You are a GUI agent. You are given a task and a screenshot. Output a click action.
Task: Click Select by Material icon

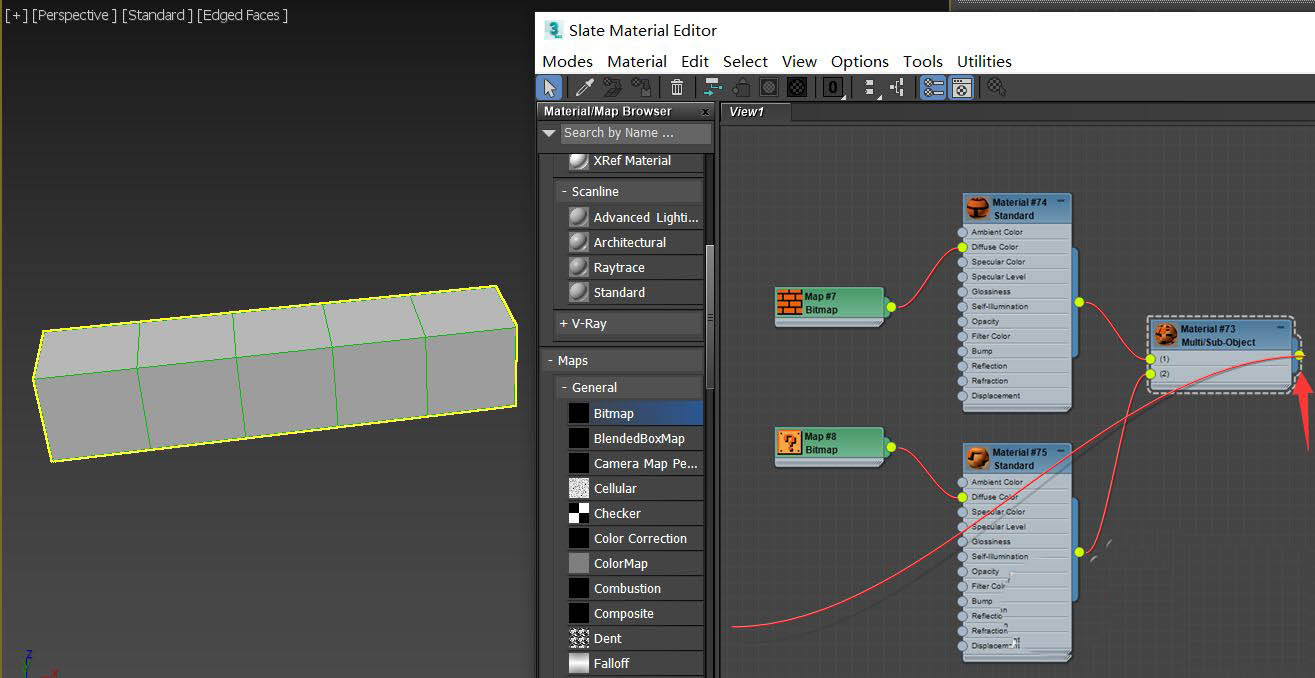996,88
